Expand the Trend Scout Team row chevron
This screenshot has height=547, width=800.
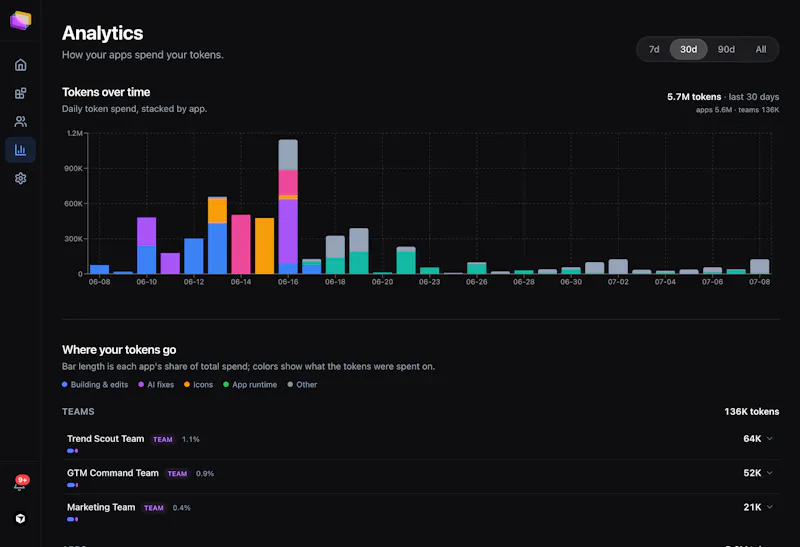(769, 438)
